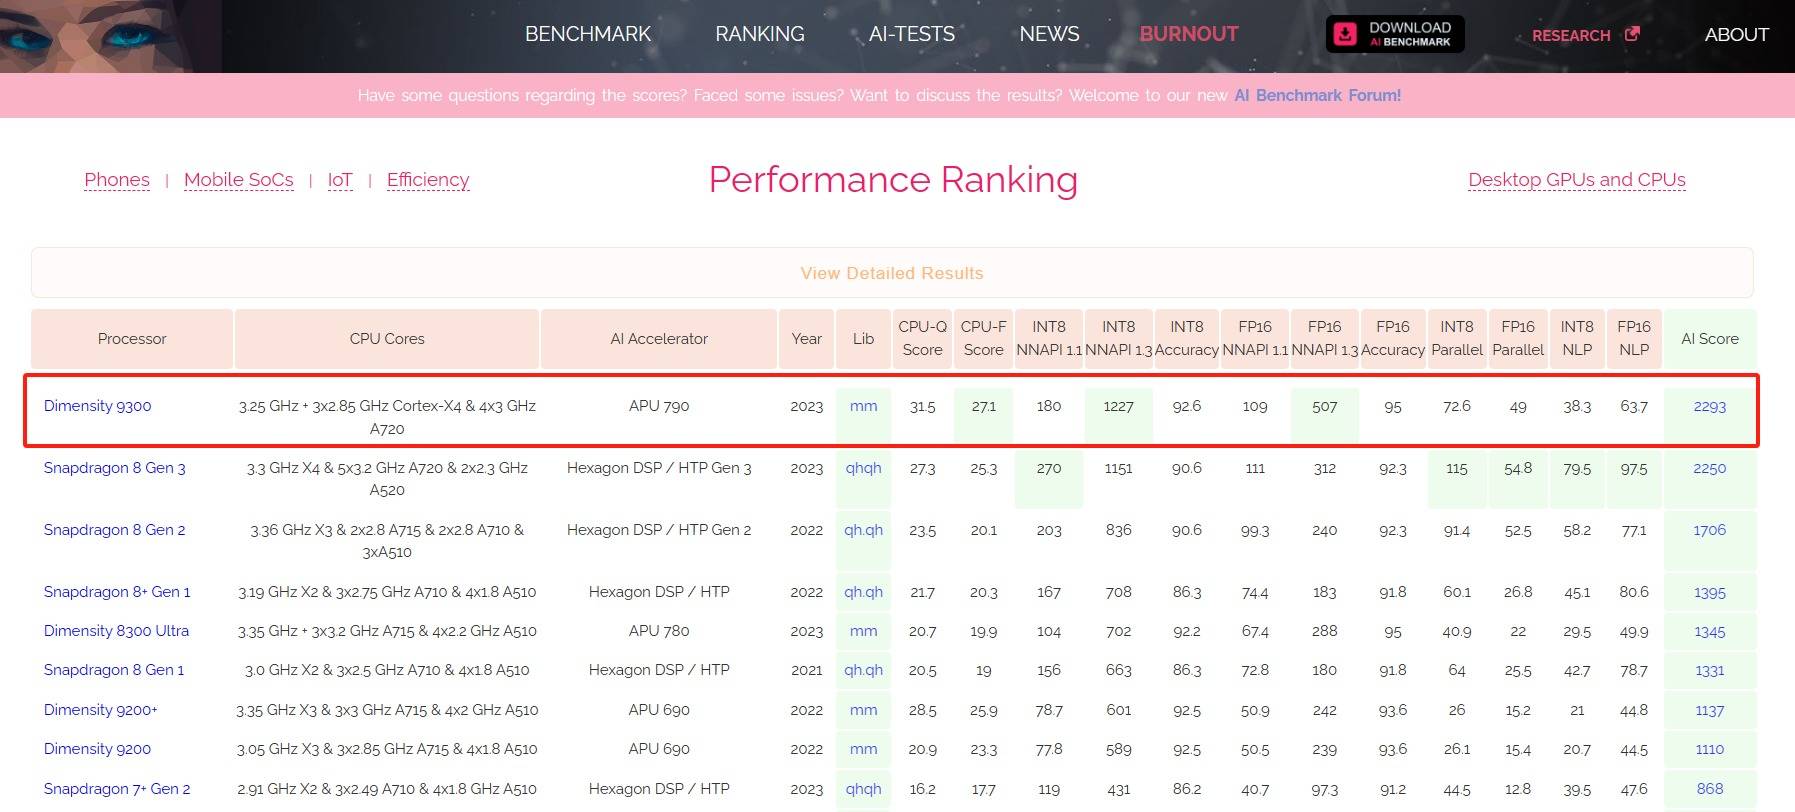
Task: Click the face logo image in header
Action: 108,36
